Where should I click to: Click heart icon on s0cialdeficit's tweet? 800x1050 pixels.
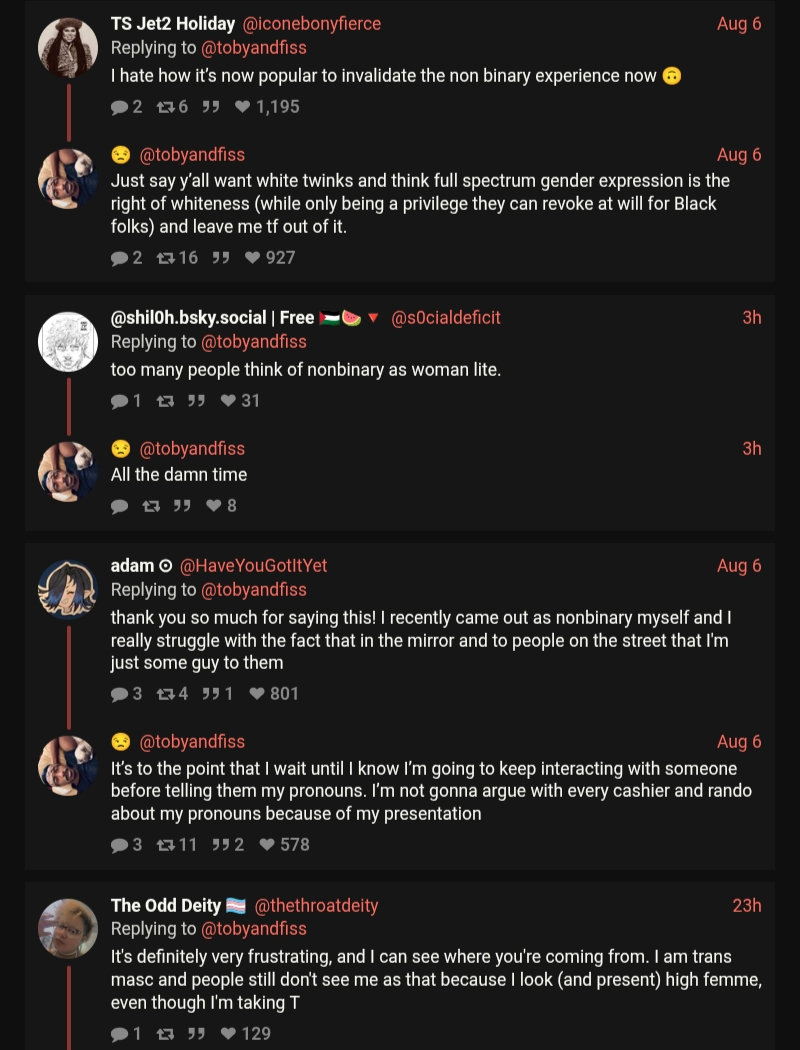tap(228, 401)
